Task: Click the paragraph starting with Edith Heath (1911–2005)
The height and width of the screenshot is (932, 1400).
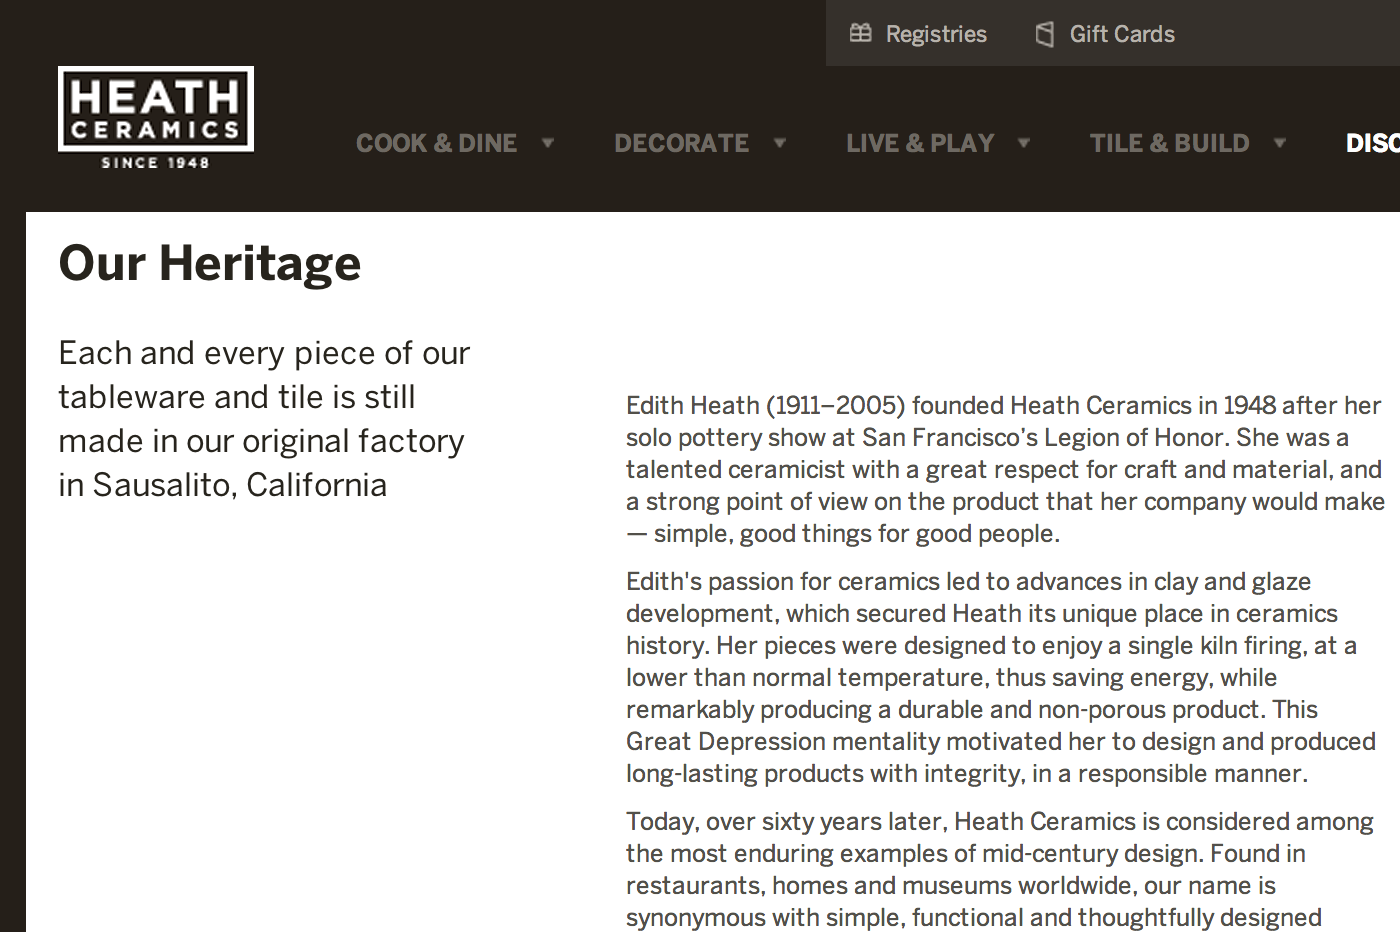Action: [x=1004, y=469]
